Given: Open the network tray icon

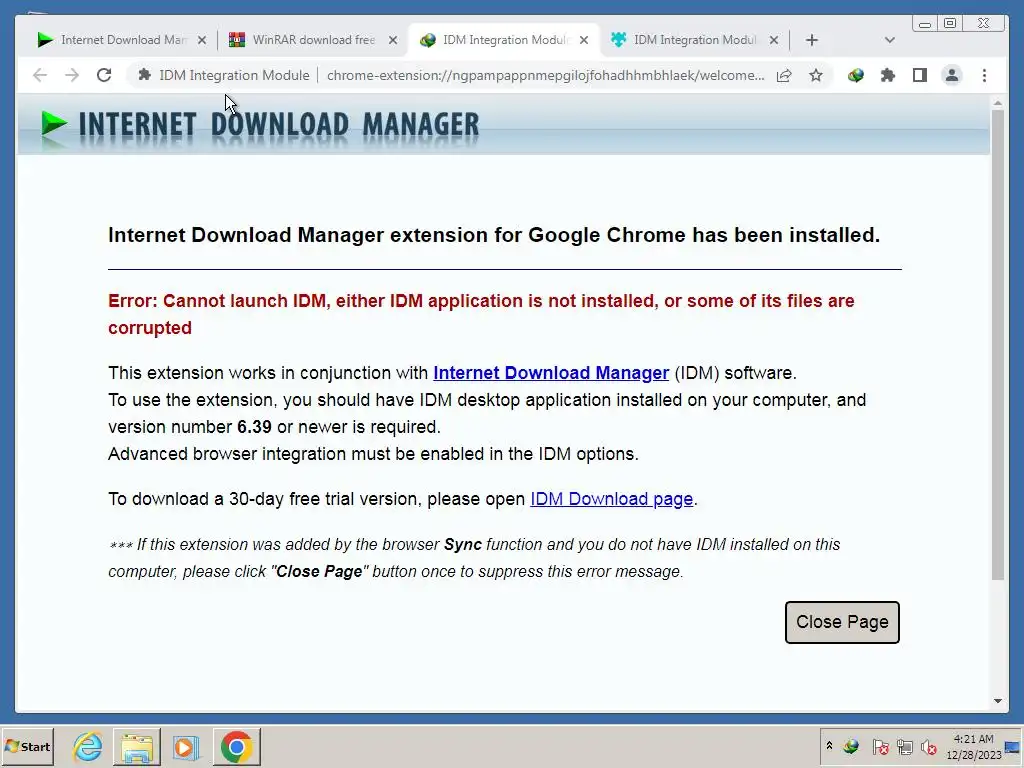Looking at the screenshot, I should (904, 746).
